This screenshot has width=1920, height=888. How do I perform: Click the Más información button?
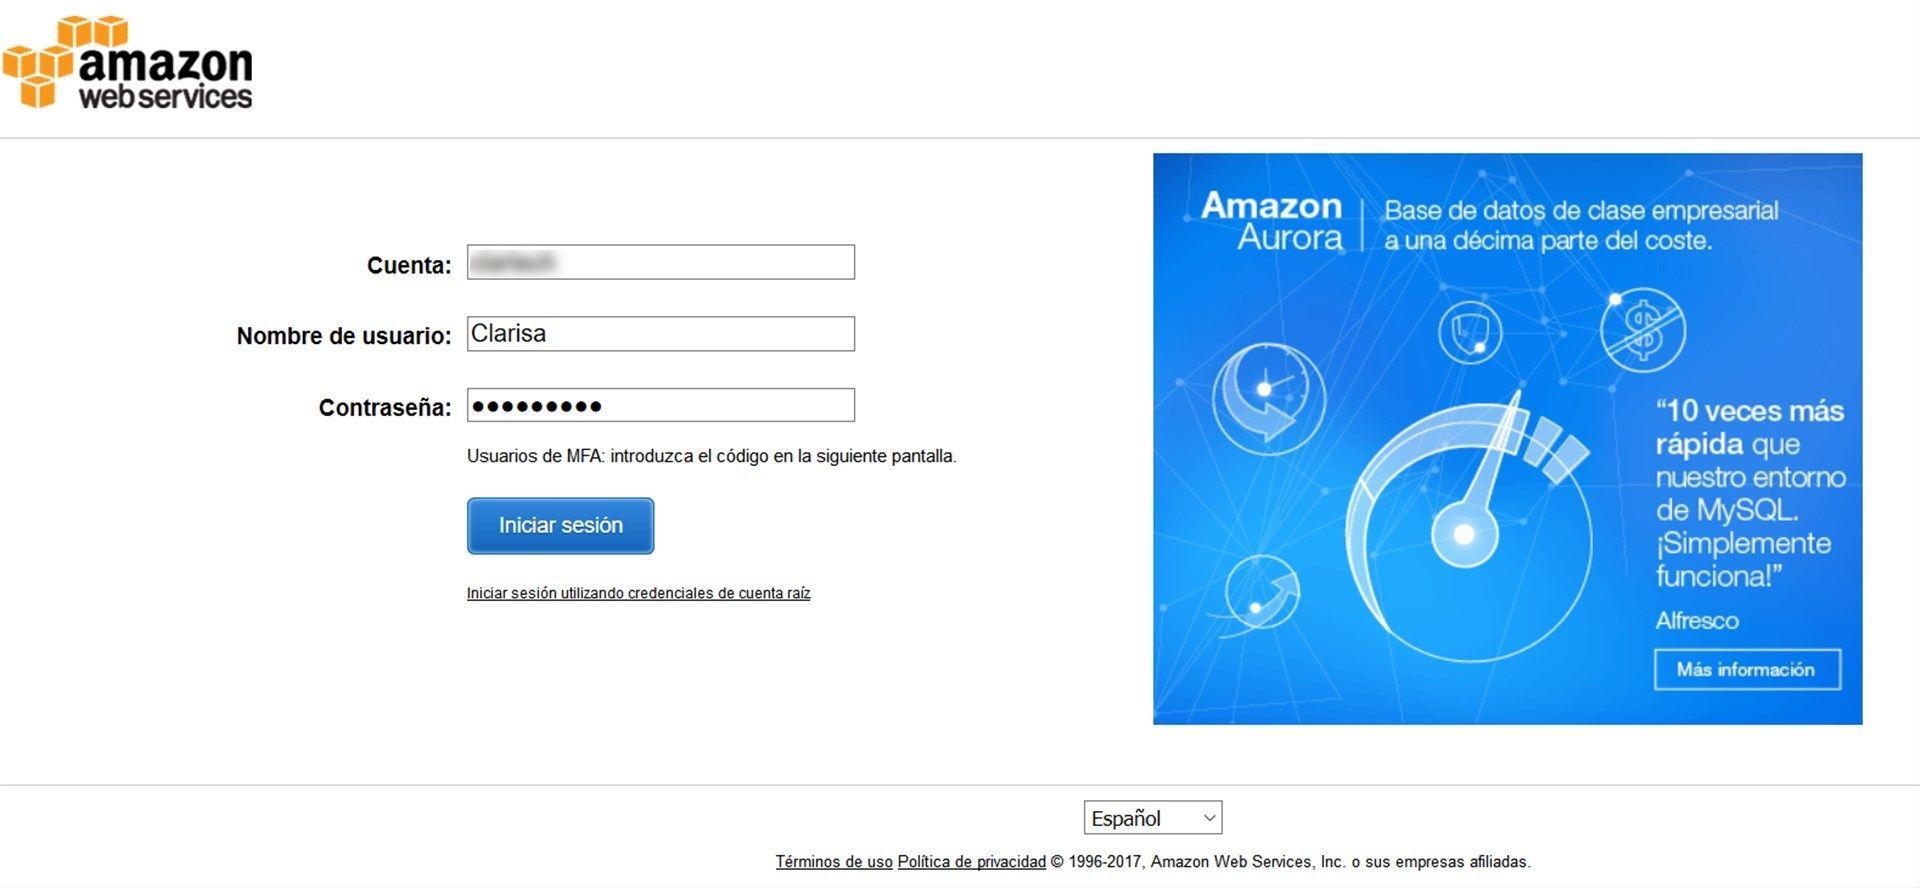(x=1747, y=670)
